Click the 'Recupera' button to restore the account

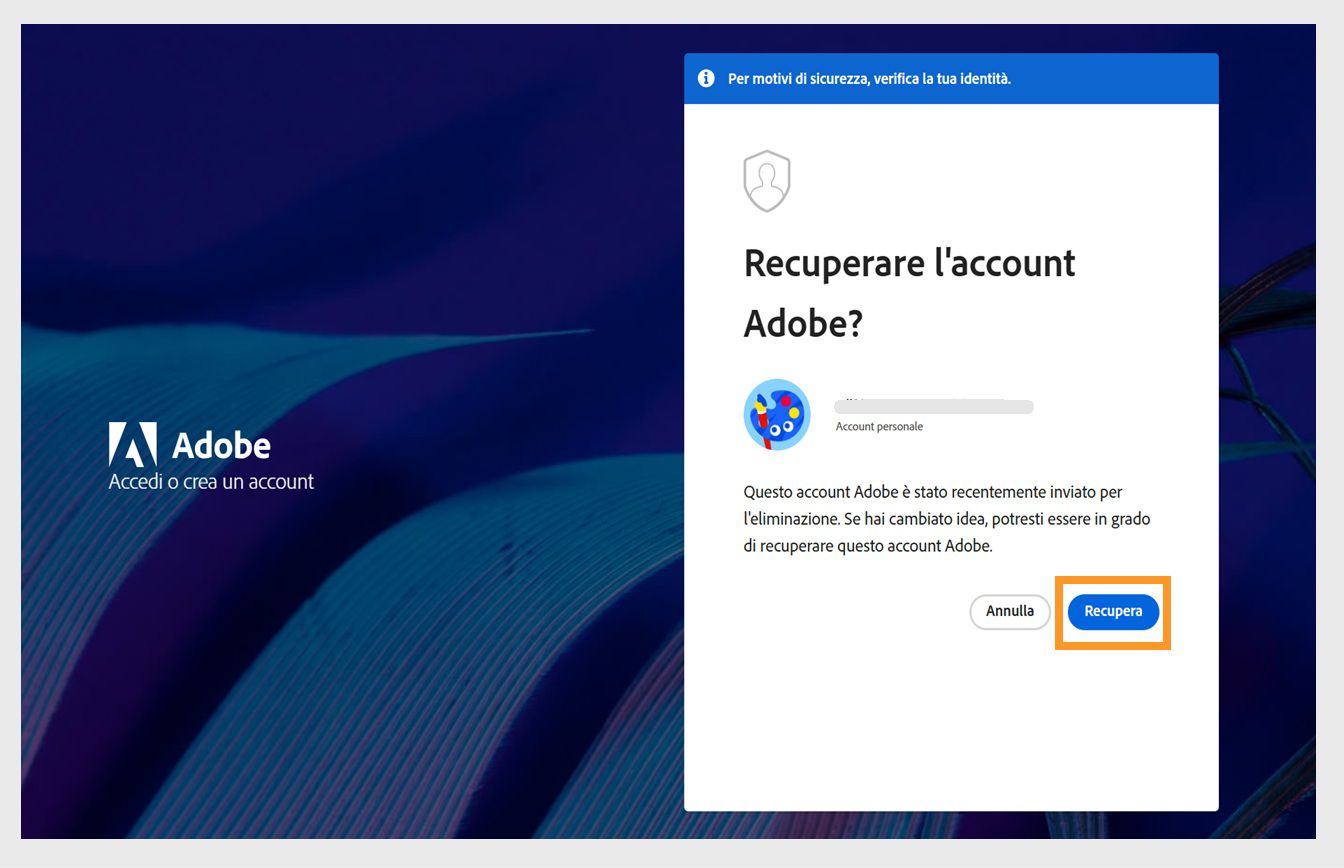click(x=1113, y=611)
